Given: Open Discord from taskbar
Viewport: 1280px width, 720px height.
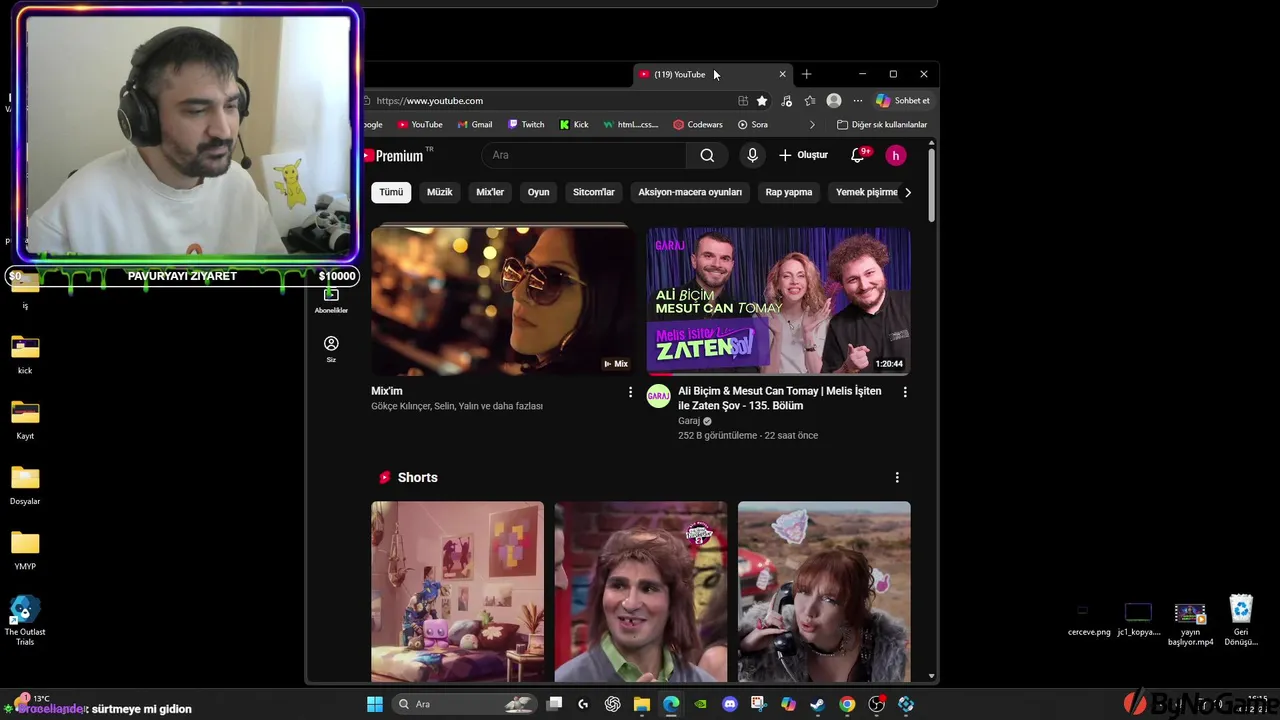Looking at the screenshot, I should click(x=730, y=704).
